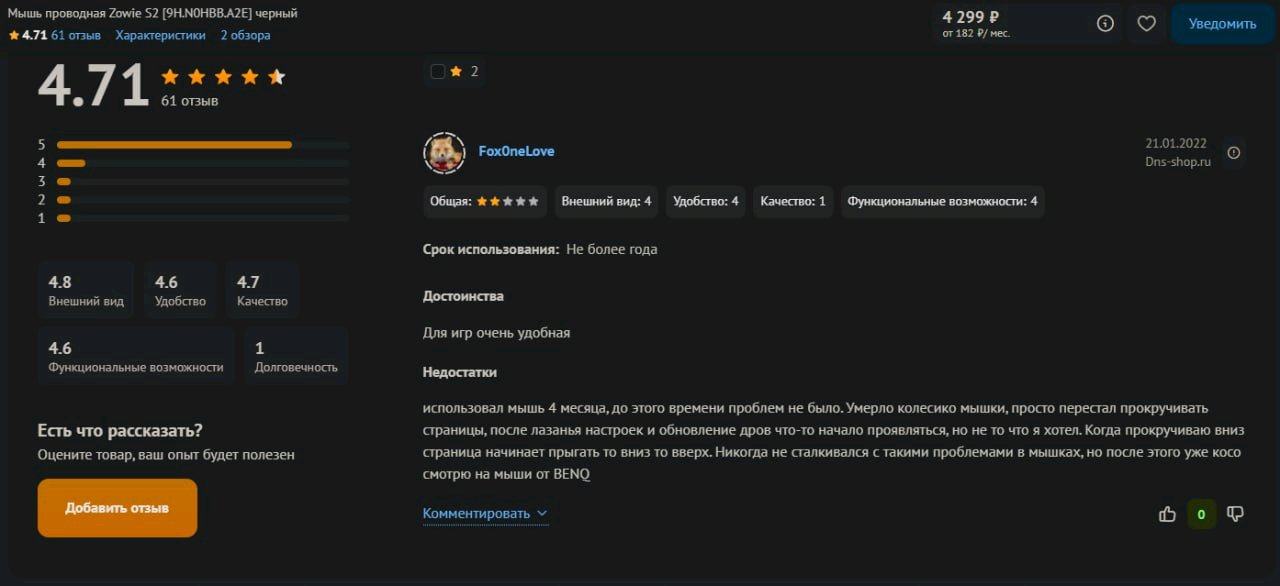Open the 2 обзора tab link
Image resolution: width=1280 pixels, height=586 pixels.
click(245, 35)
